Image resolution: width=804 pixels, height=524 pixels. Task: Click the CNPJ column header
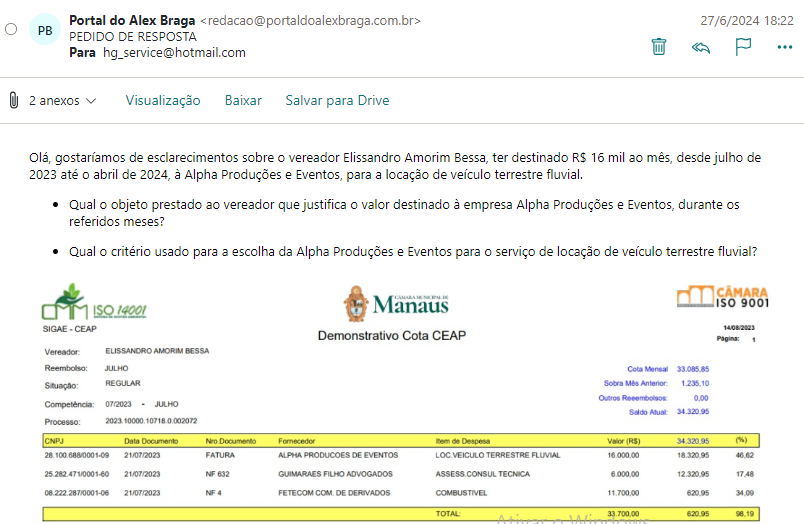tap(54, 441)
